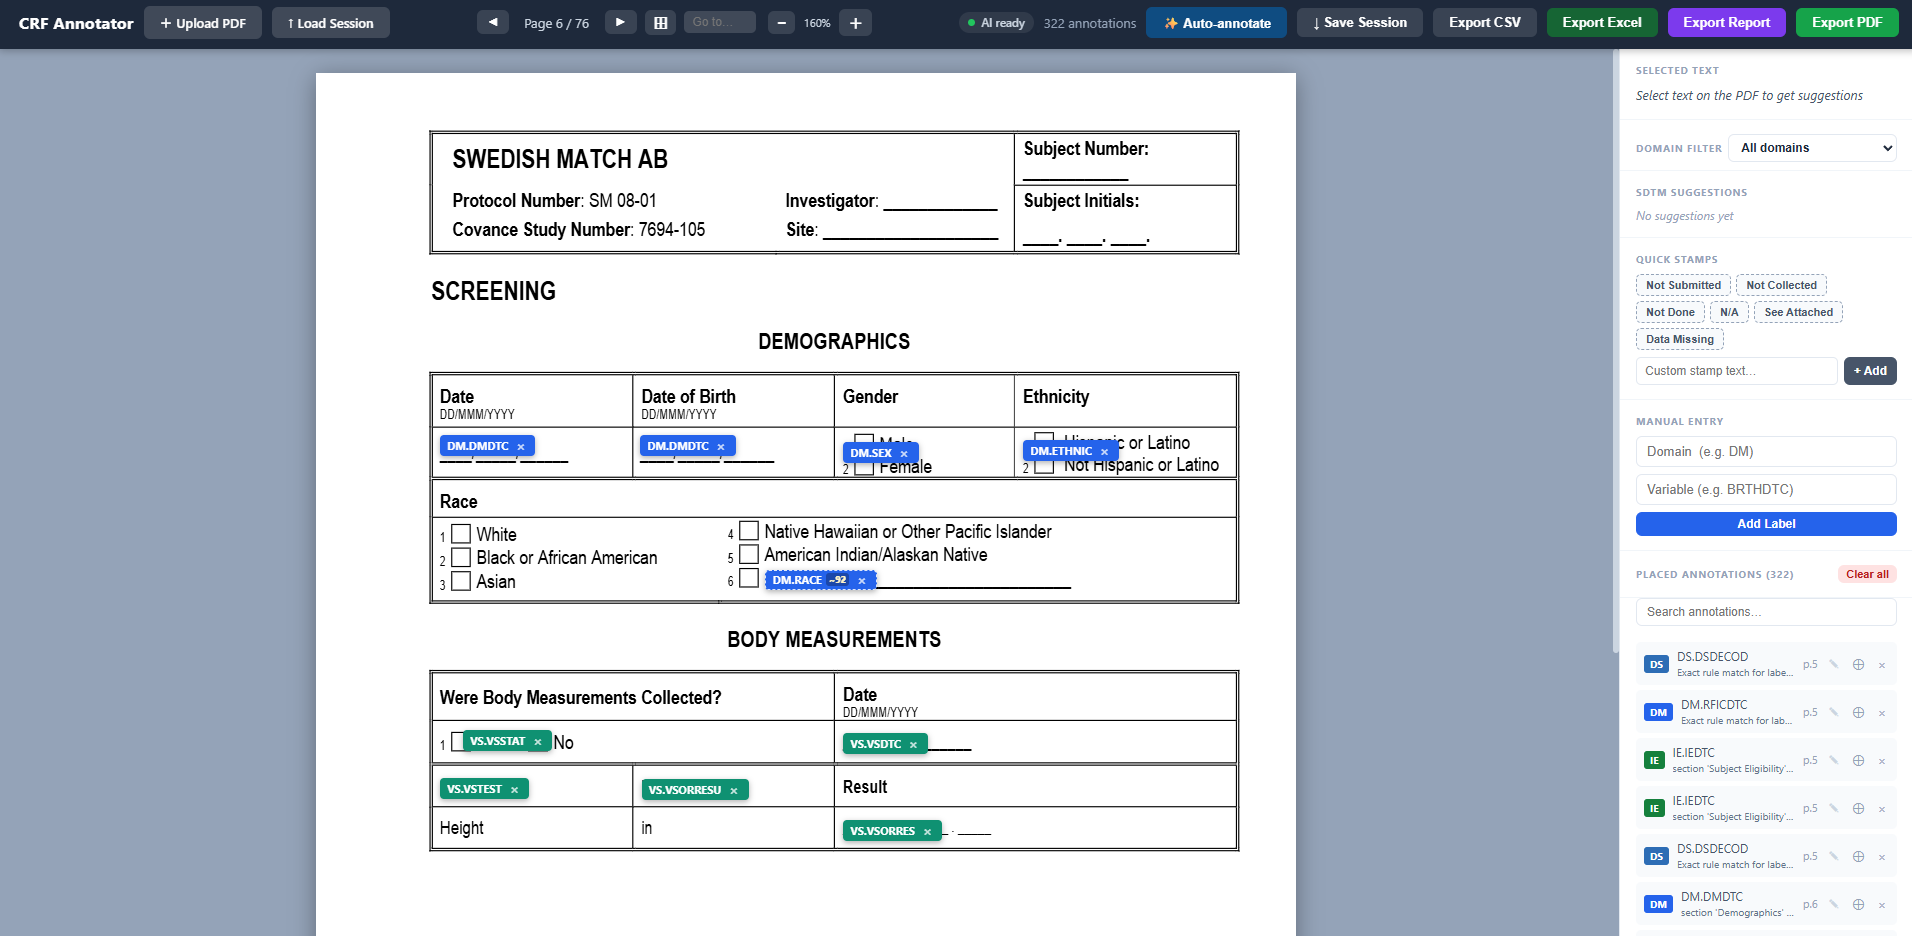Focus the Domain manual entry field

1766,451
